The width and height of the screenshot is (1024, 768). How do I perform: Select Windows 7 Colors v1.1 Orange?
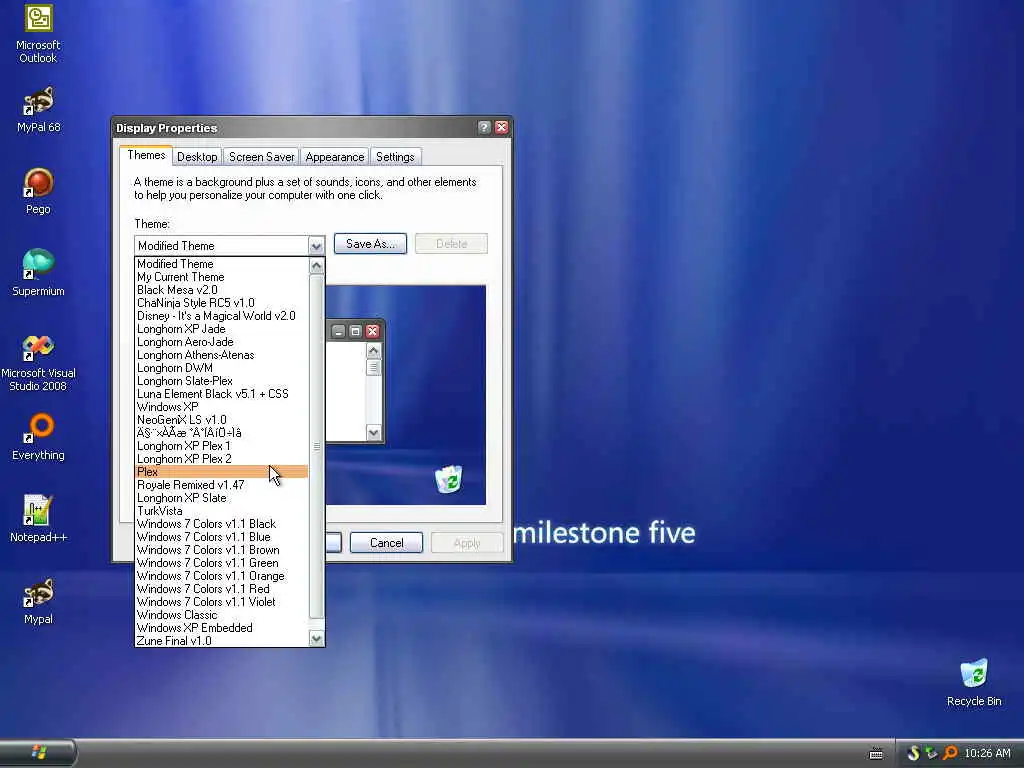click(221, 576)
